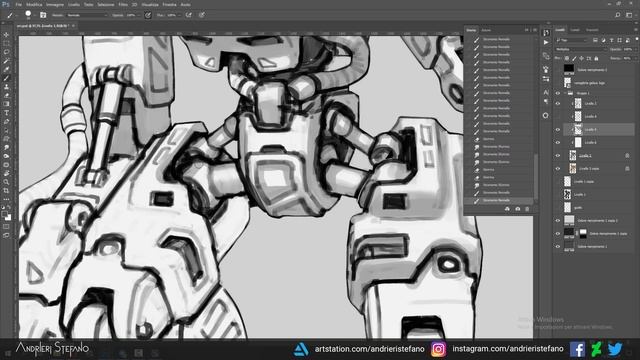Switch to the Canali tab
The width and height of the screenshot is (640, 360).
[575, 30]
